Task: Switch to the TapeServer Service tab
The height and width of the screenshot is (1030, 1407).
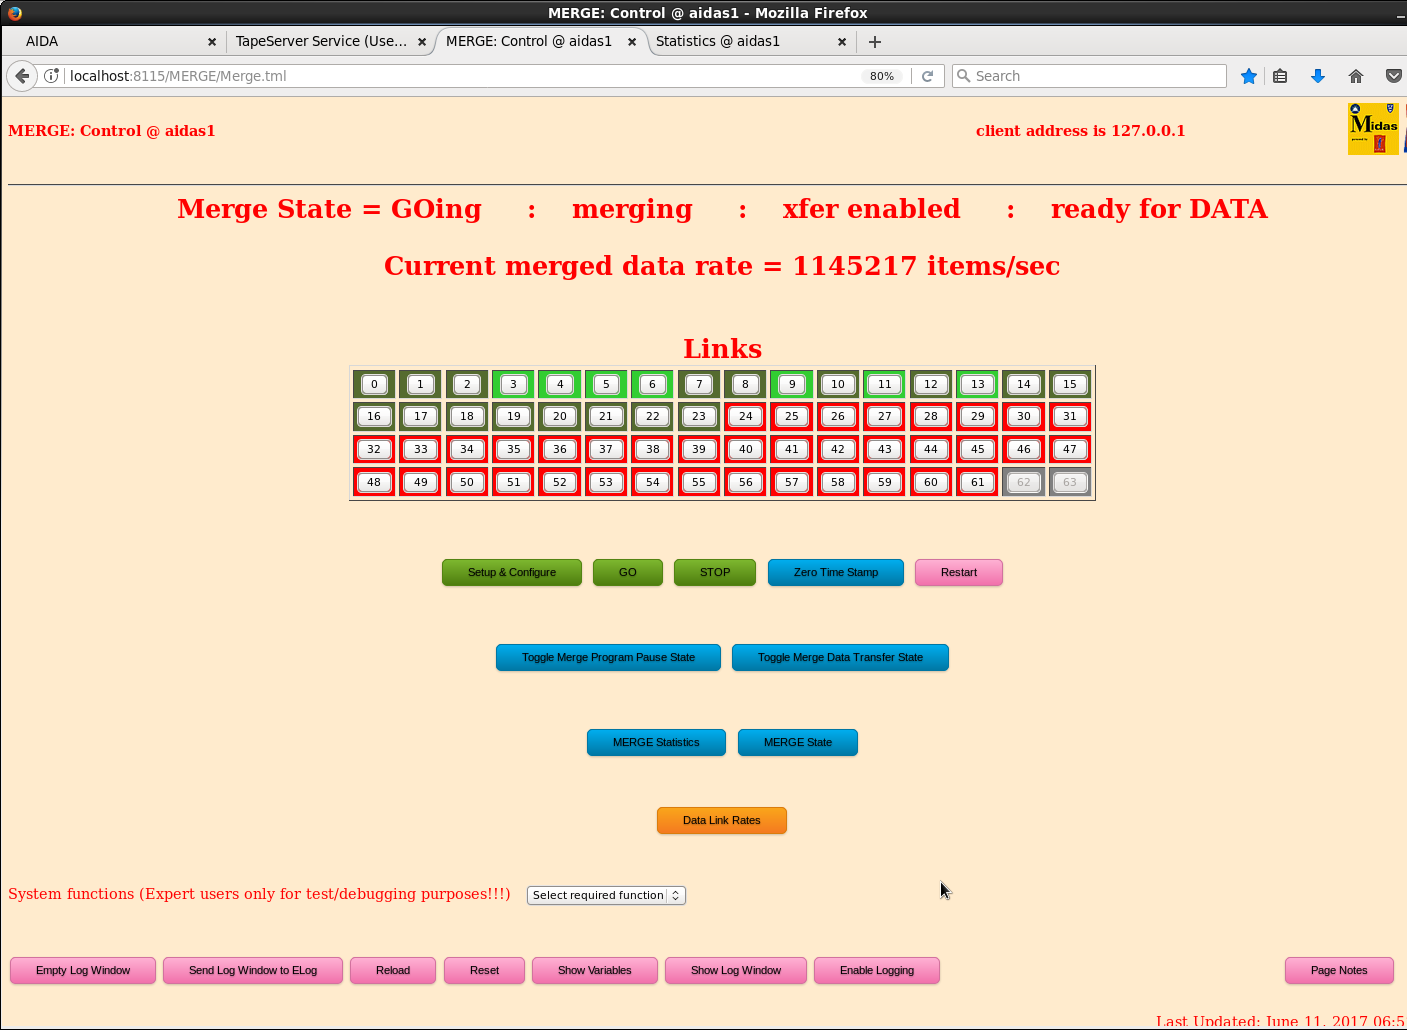Action: click(321, 41)
